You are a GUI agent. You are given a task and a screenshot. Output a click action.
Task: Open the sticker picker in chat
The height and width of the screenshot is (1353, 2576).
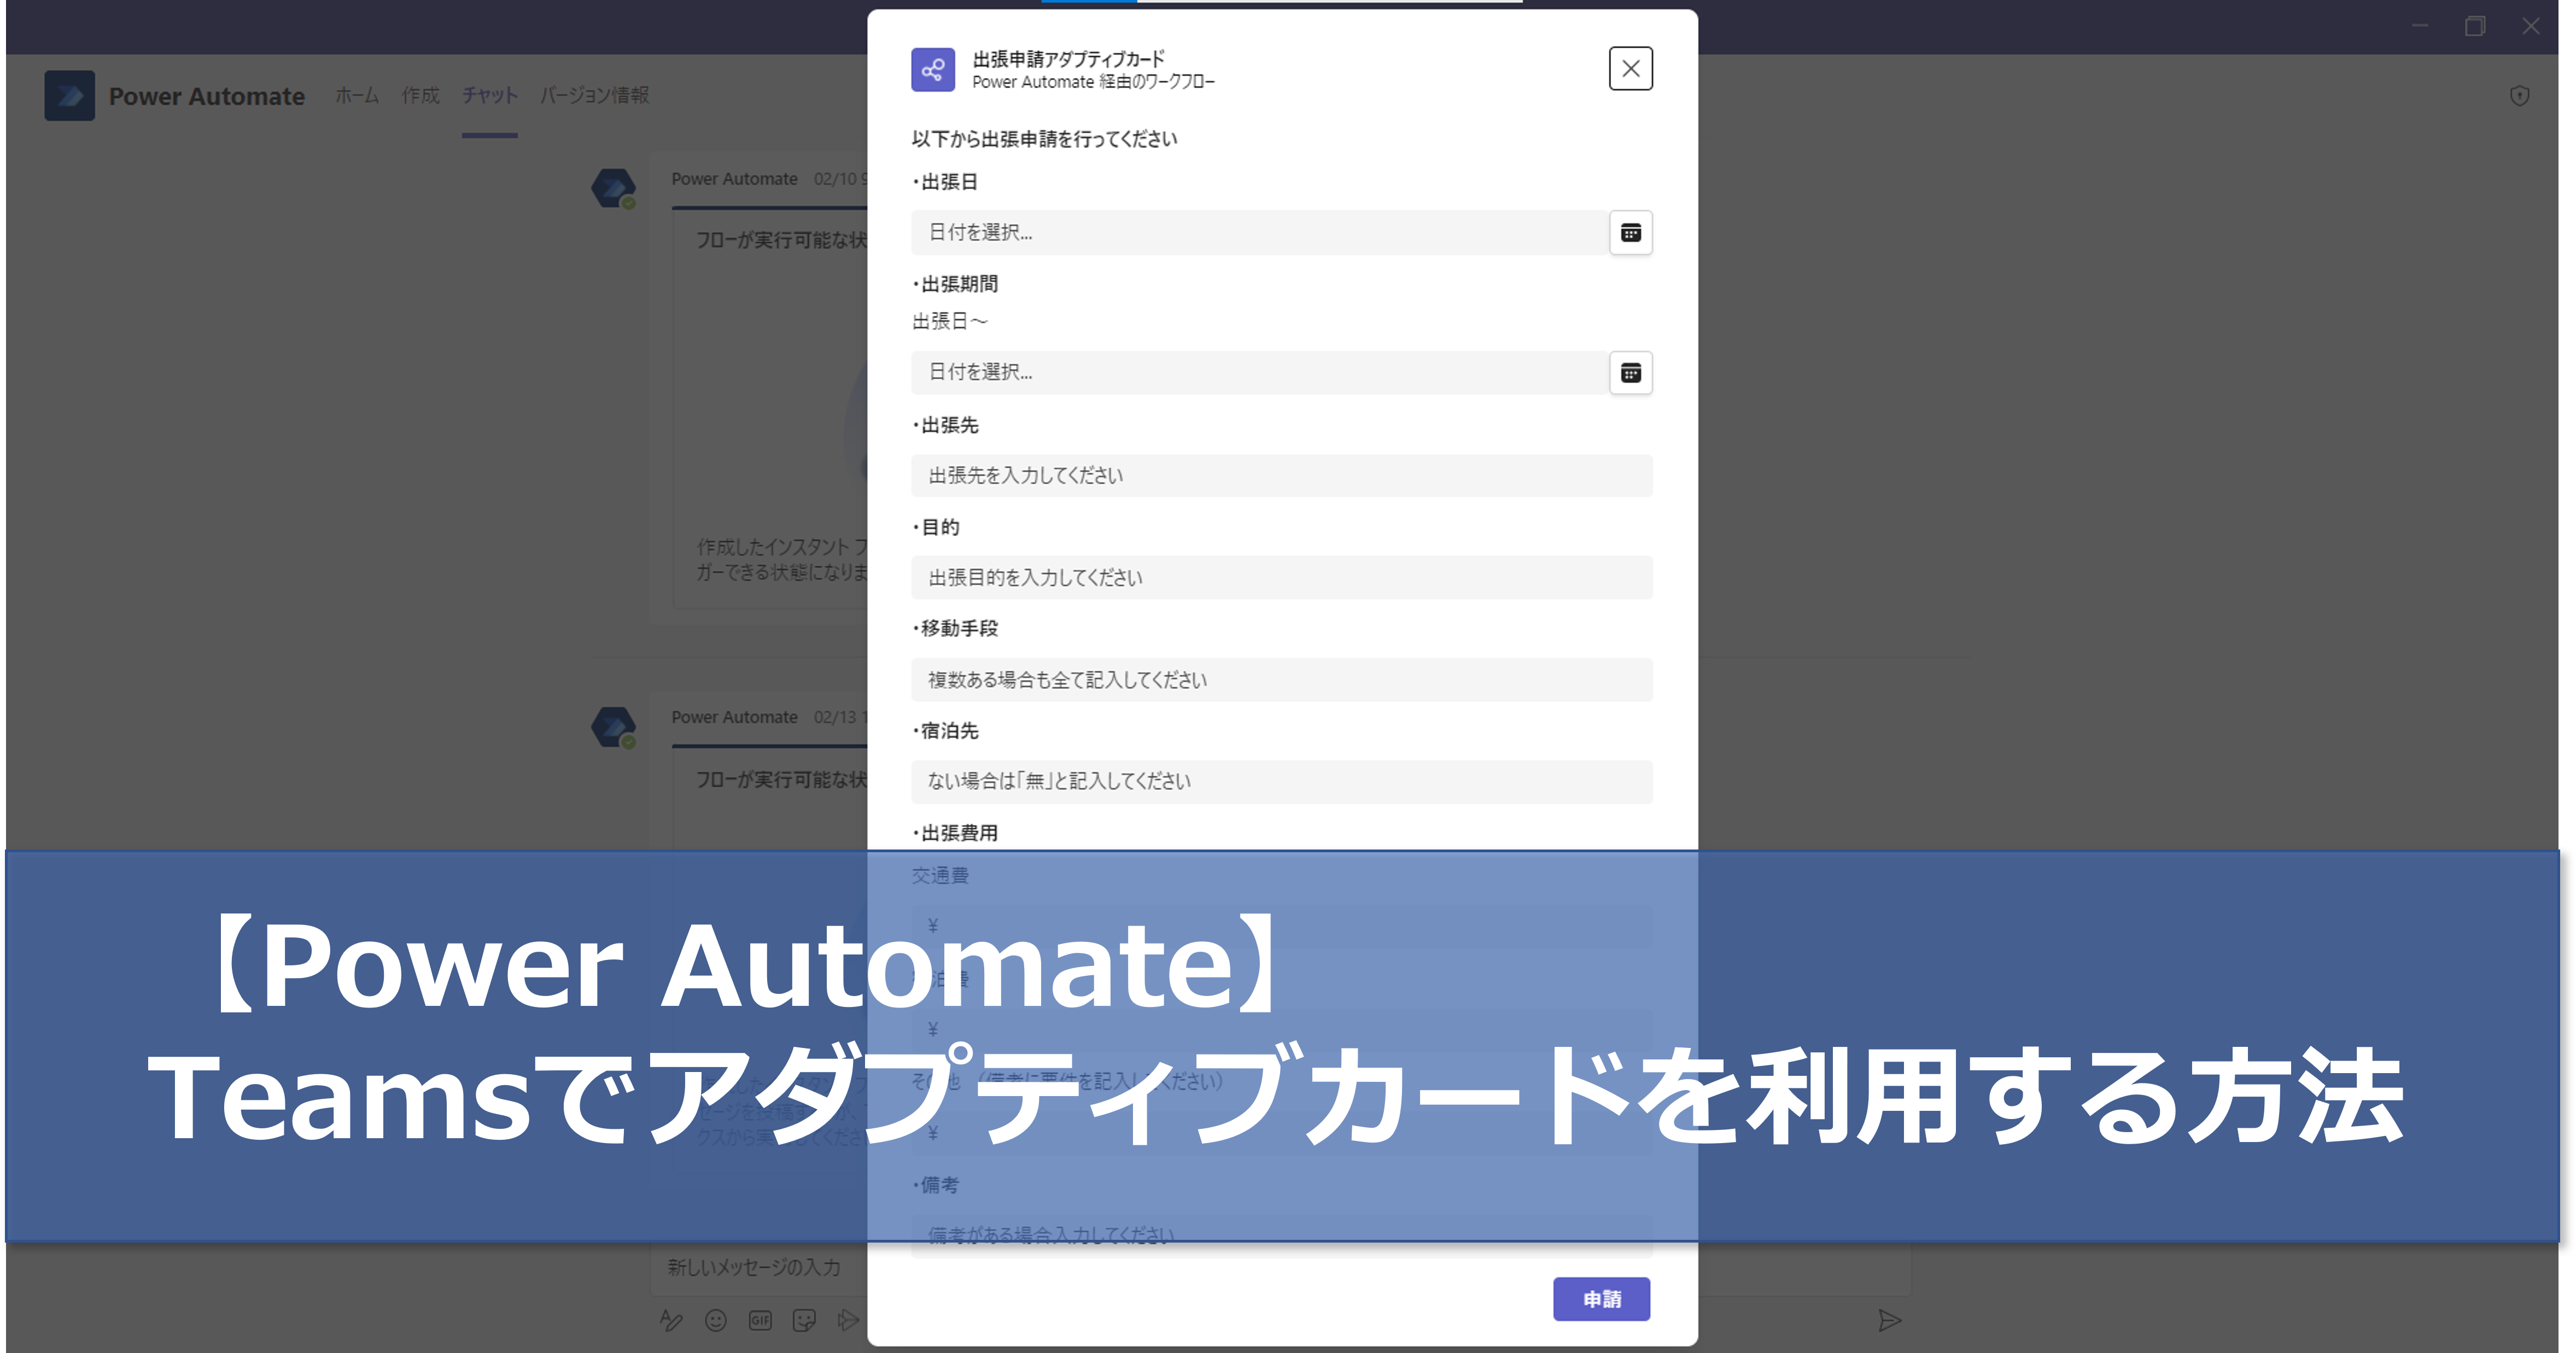804,1320
